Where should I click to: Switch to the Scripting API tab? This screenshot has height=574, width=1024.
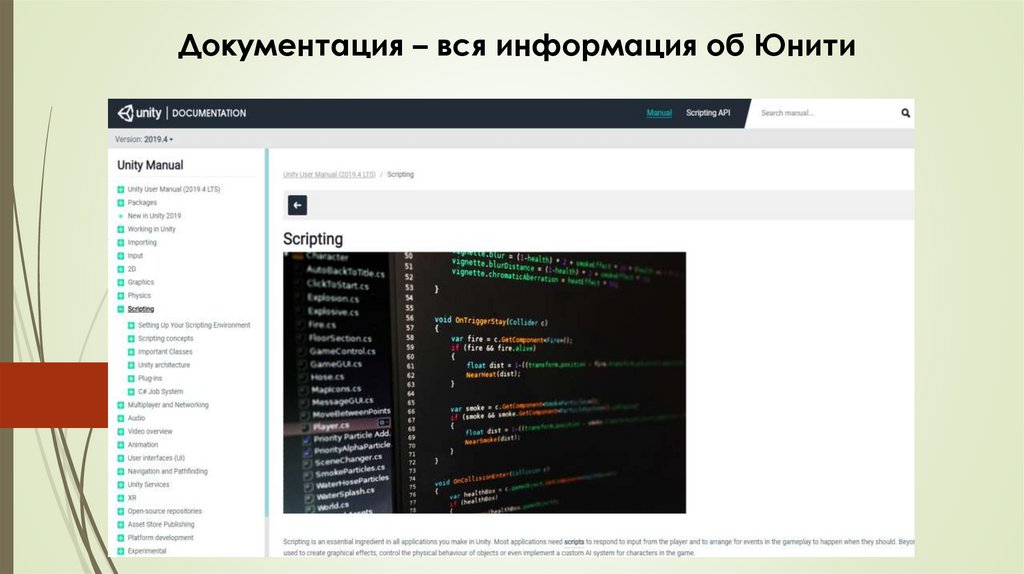tap(708, 113)
